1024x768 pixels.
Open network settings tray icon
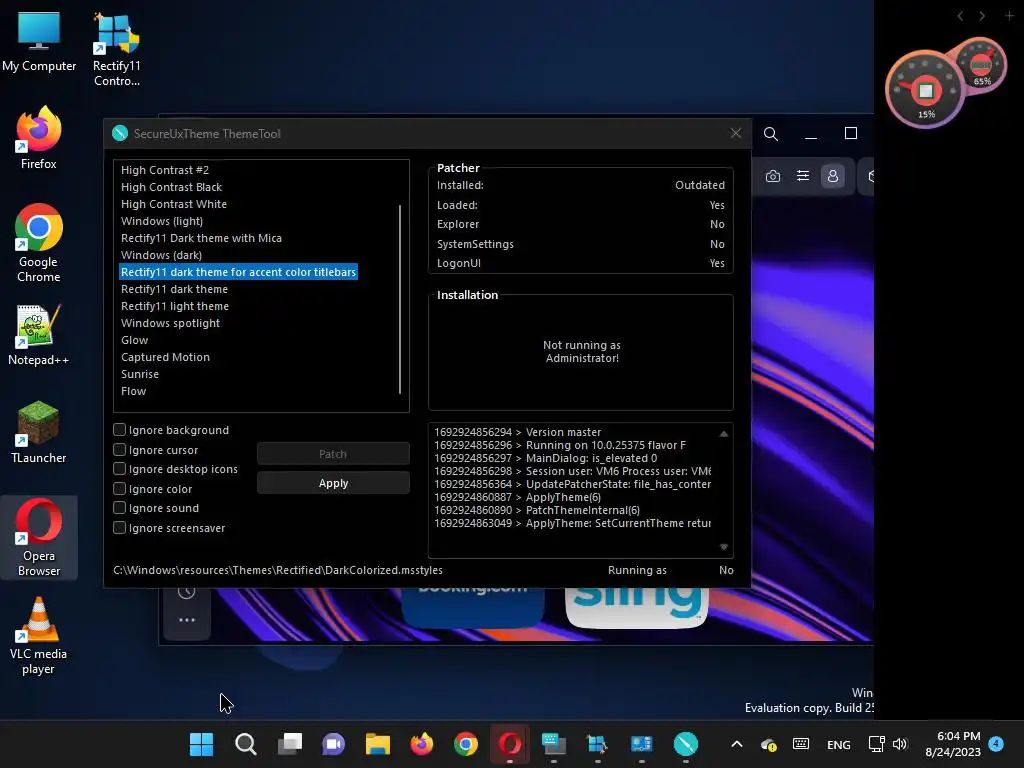coord(876,744)
